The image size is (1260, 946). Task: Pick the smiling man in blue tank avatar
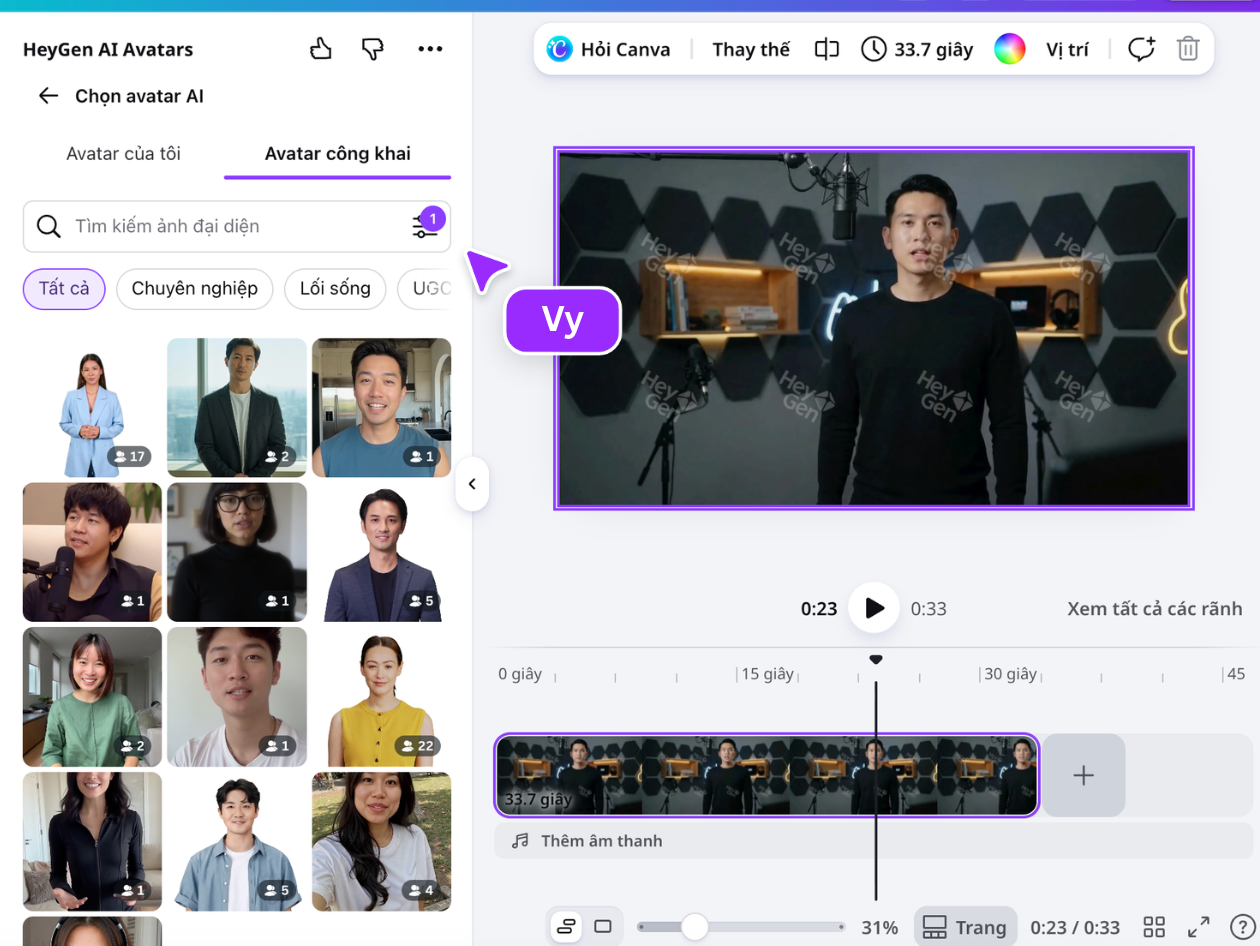point(381,408)
